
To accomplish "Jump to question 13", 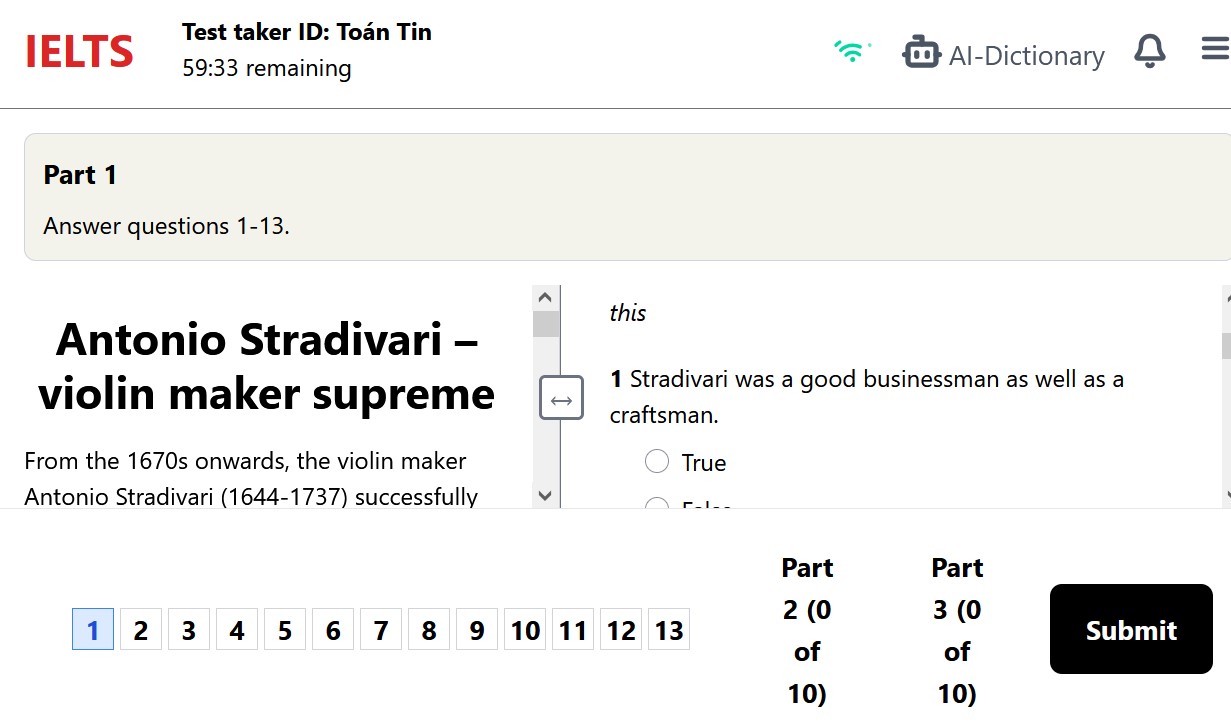I will point(669,630).
